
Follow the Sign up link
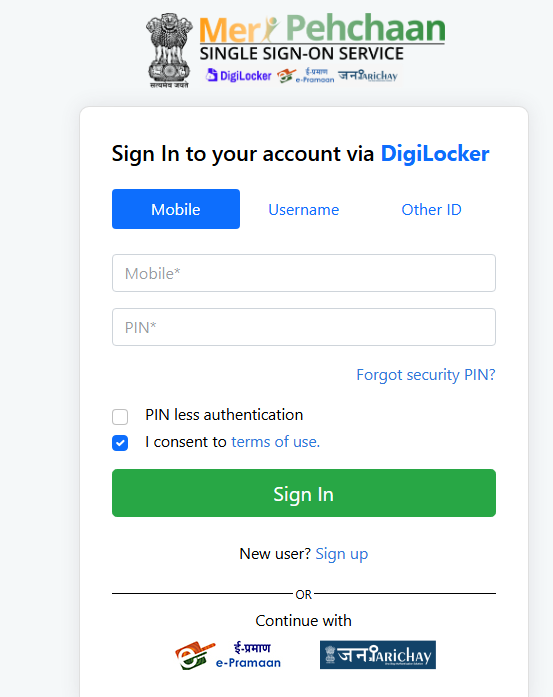[341, 554]
